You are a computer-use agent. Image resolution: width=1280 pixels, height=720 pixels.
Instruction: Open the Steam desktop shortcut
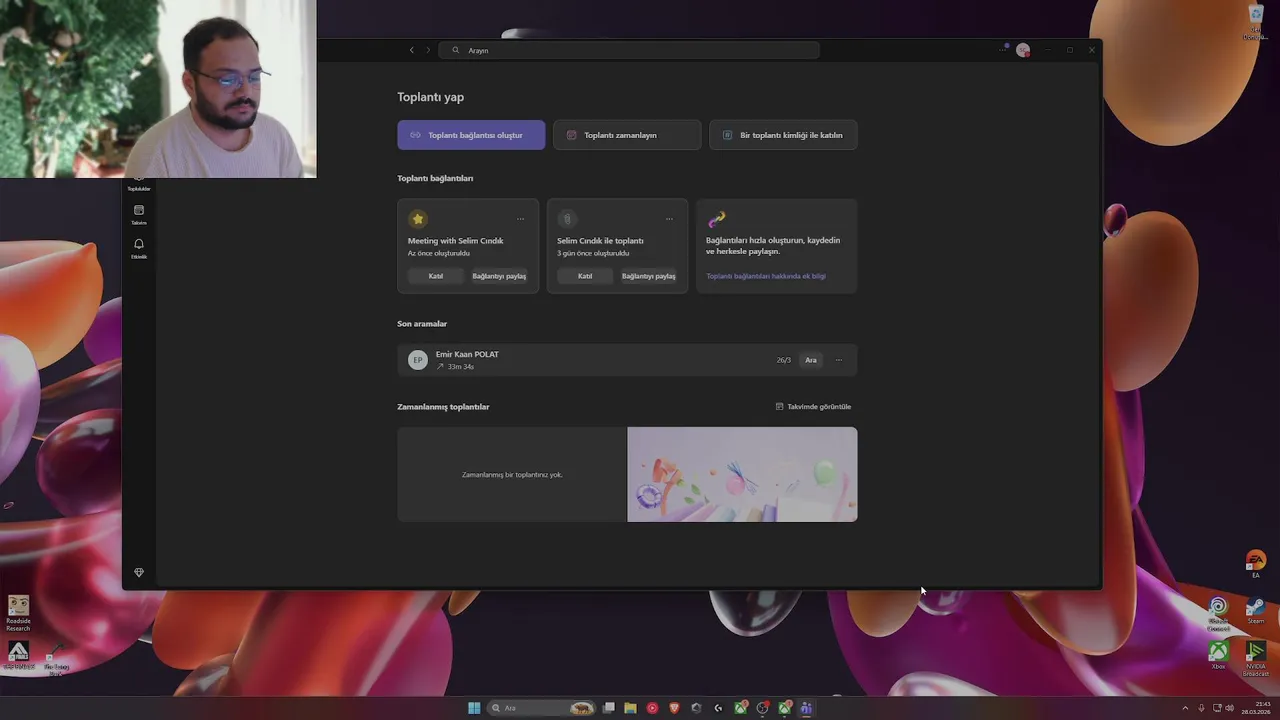[x=1256, y=610]
